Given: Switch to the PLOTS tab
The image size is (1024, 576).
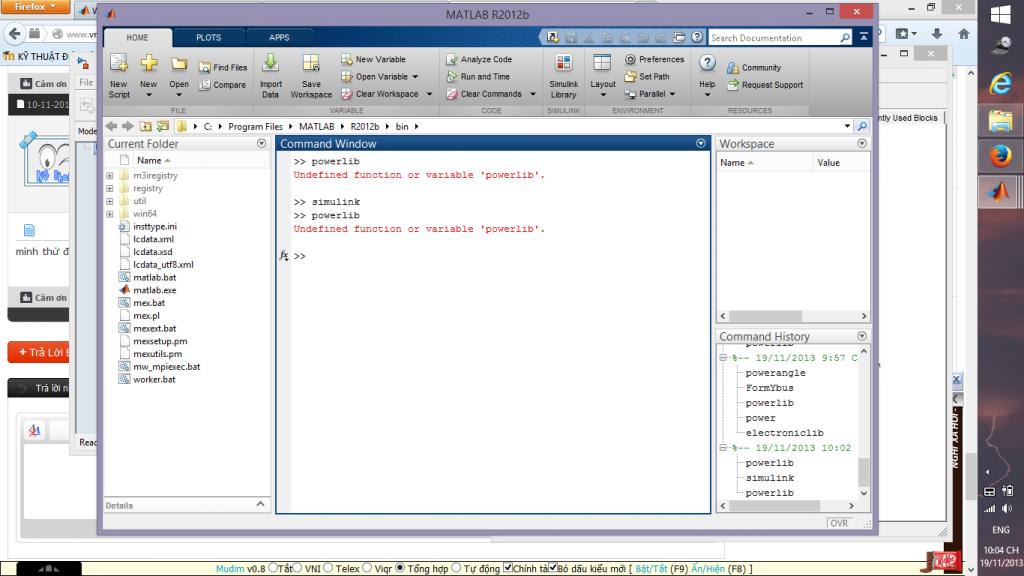Looking at the screenshot, I should [x=209, y=38].
